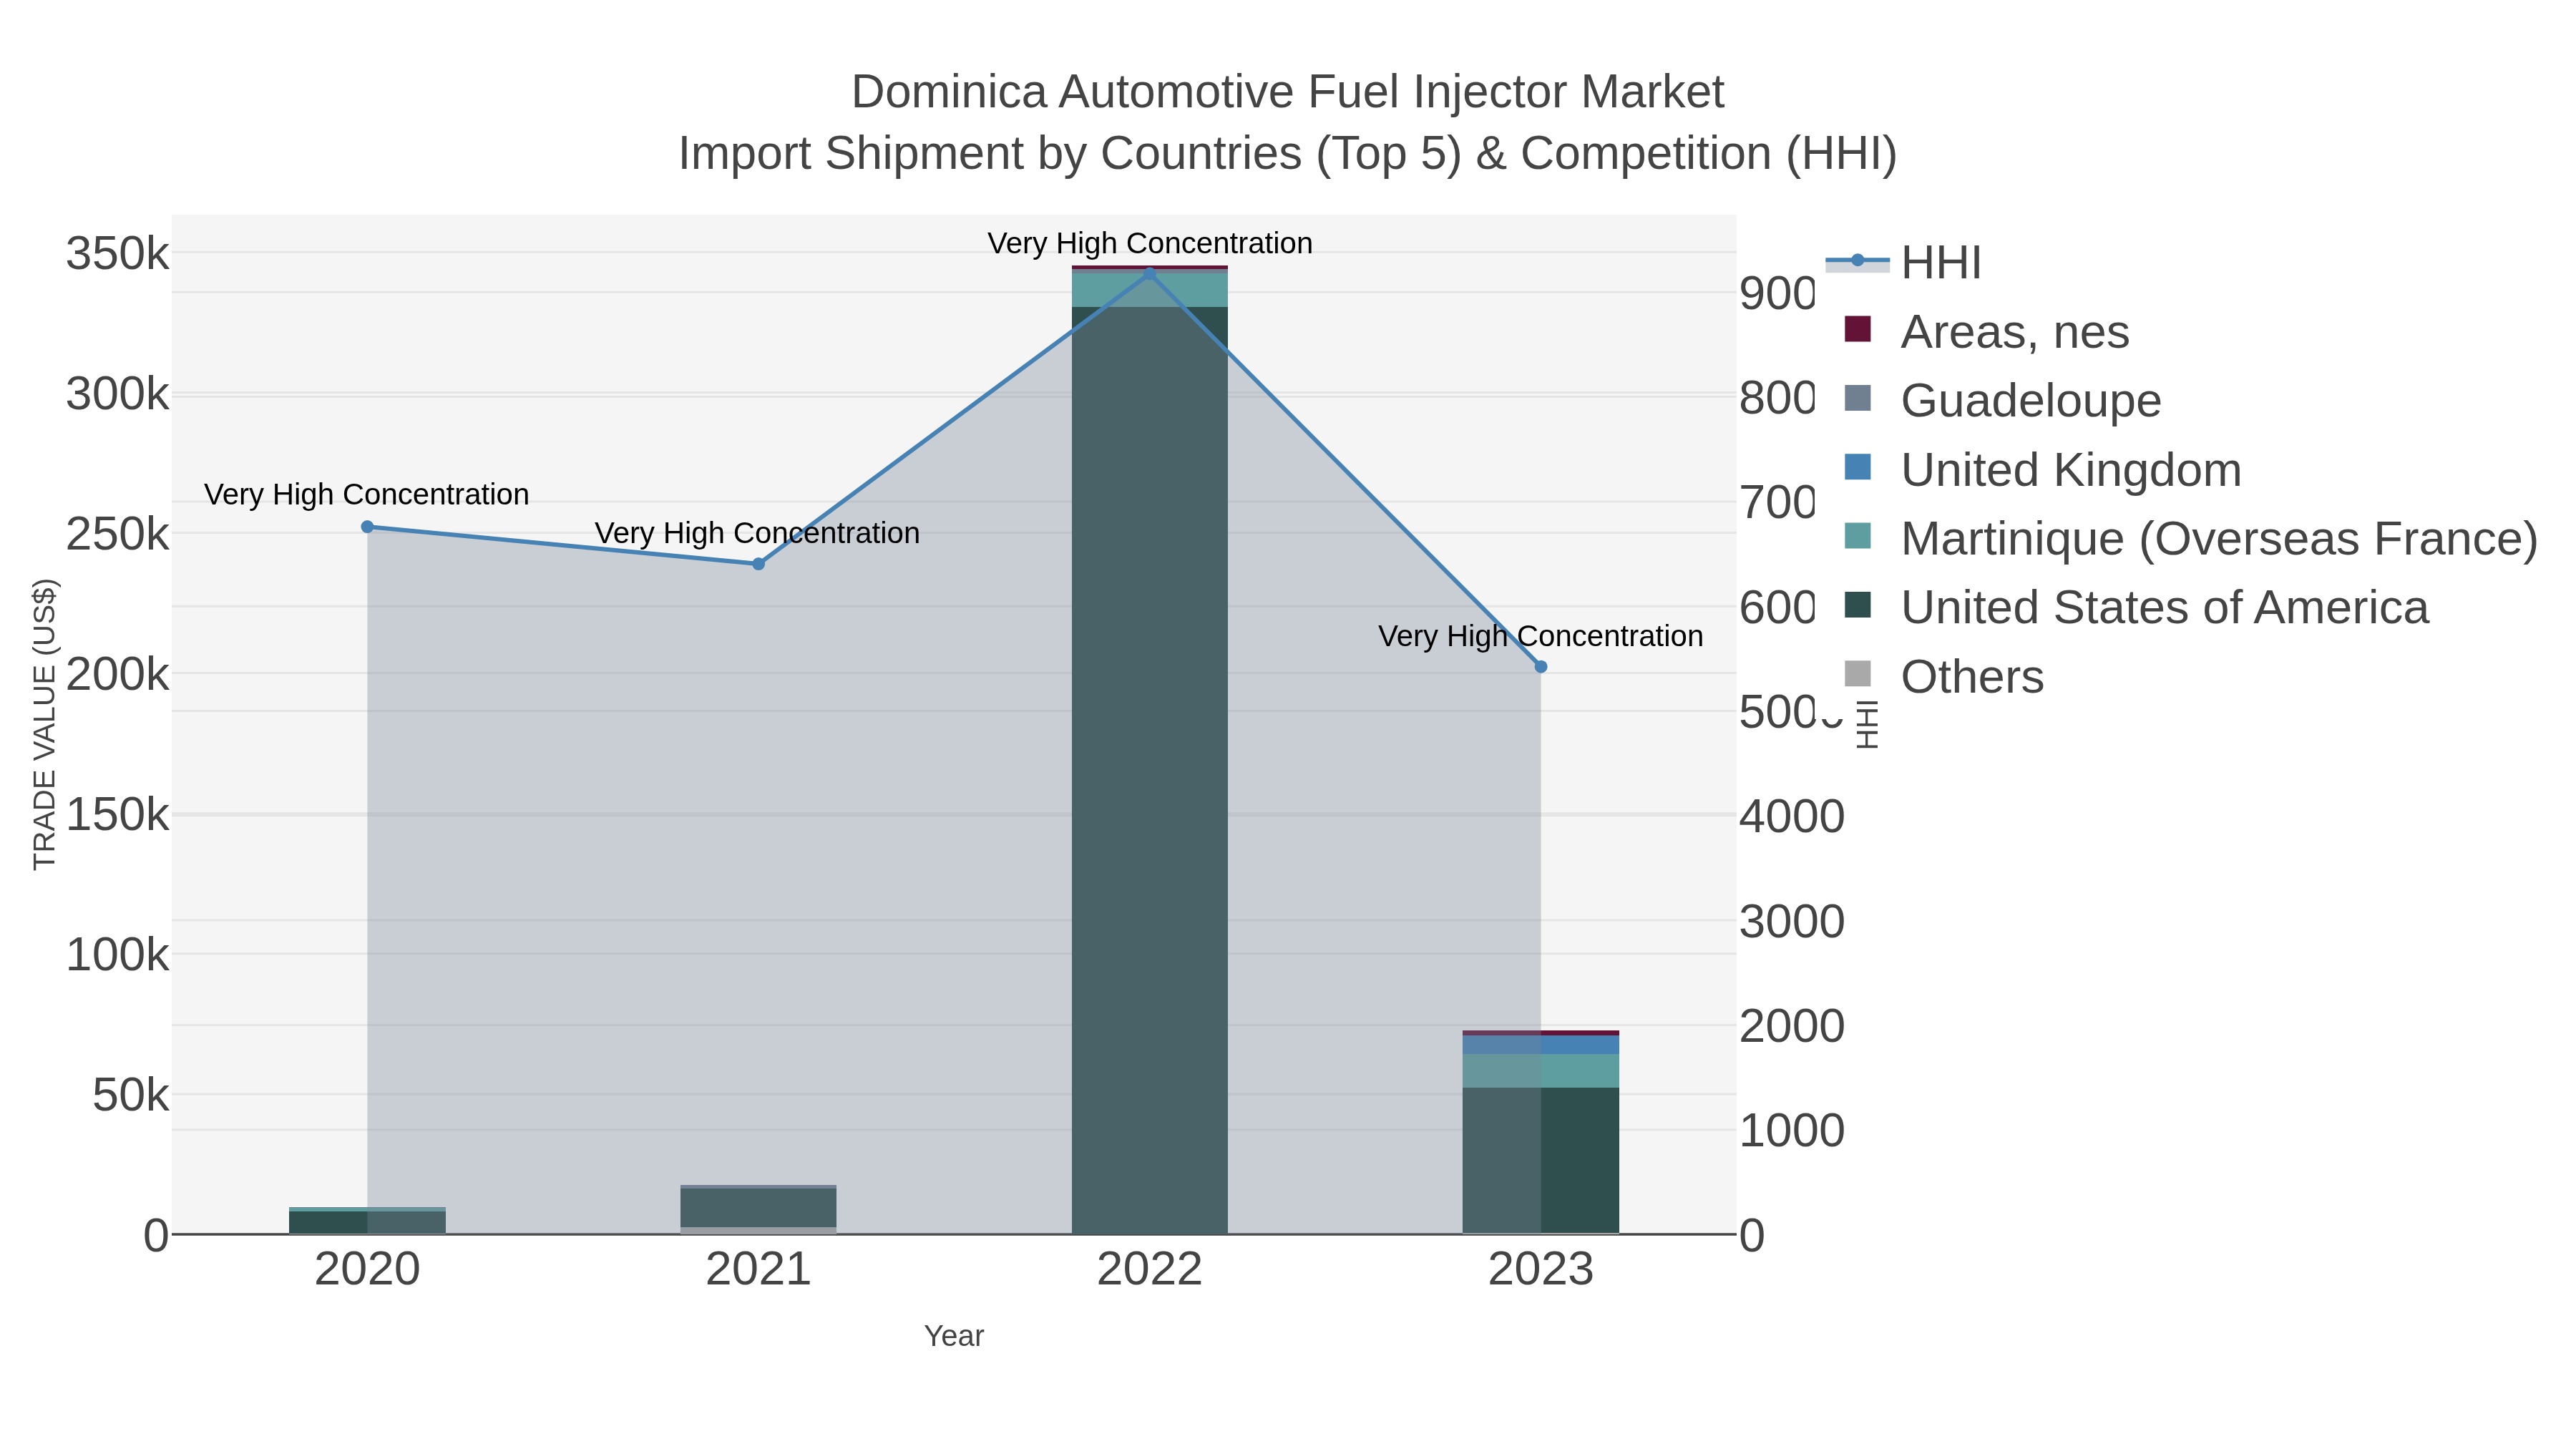Click the dark red Areas, nes swatch
The width and height of the screenshot is (2576, 1449).
1857,329
